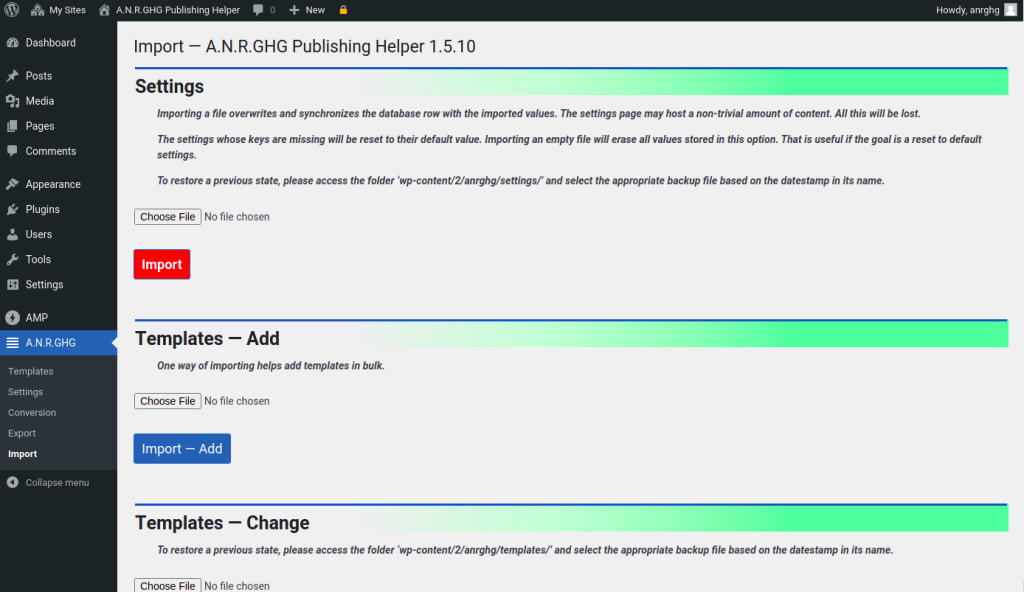Viewport: 1024px width, 592px height.
Task: Go to the A.N.R.GHG Settings submenu
Action: click(25, 392)
